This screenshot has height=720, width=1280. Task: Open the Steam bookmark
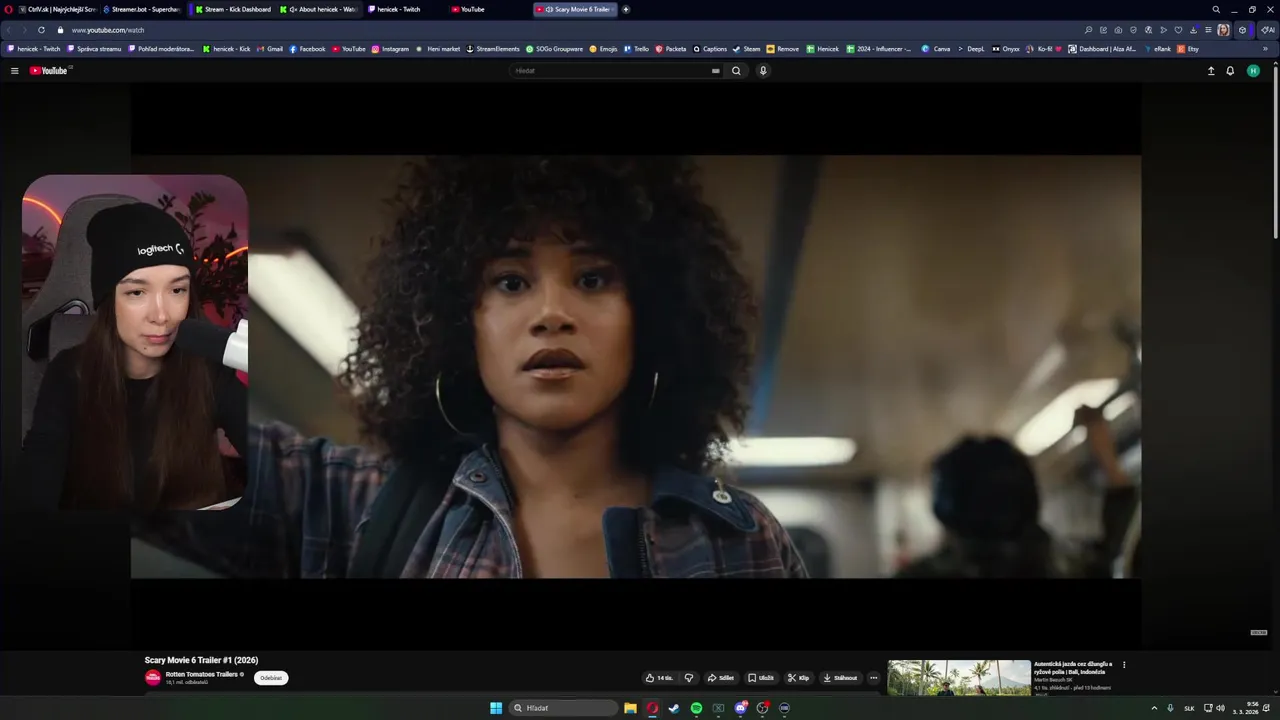[x=747, y=49]
